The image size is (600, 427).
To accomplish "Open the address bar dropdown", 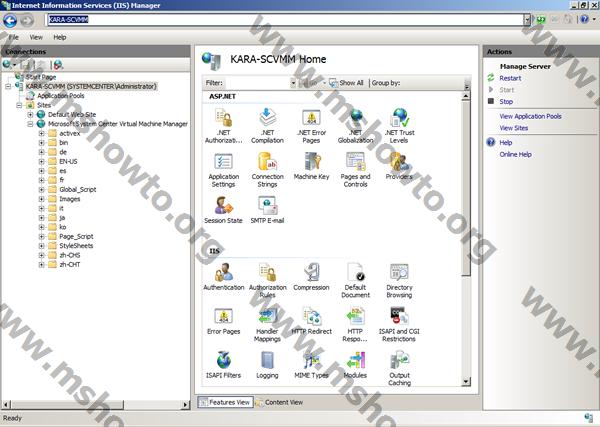I will pyautogui.click(x=527, y=20).
